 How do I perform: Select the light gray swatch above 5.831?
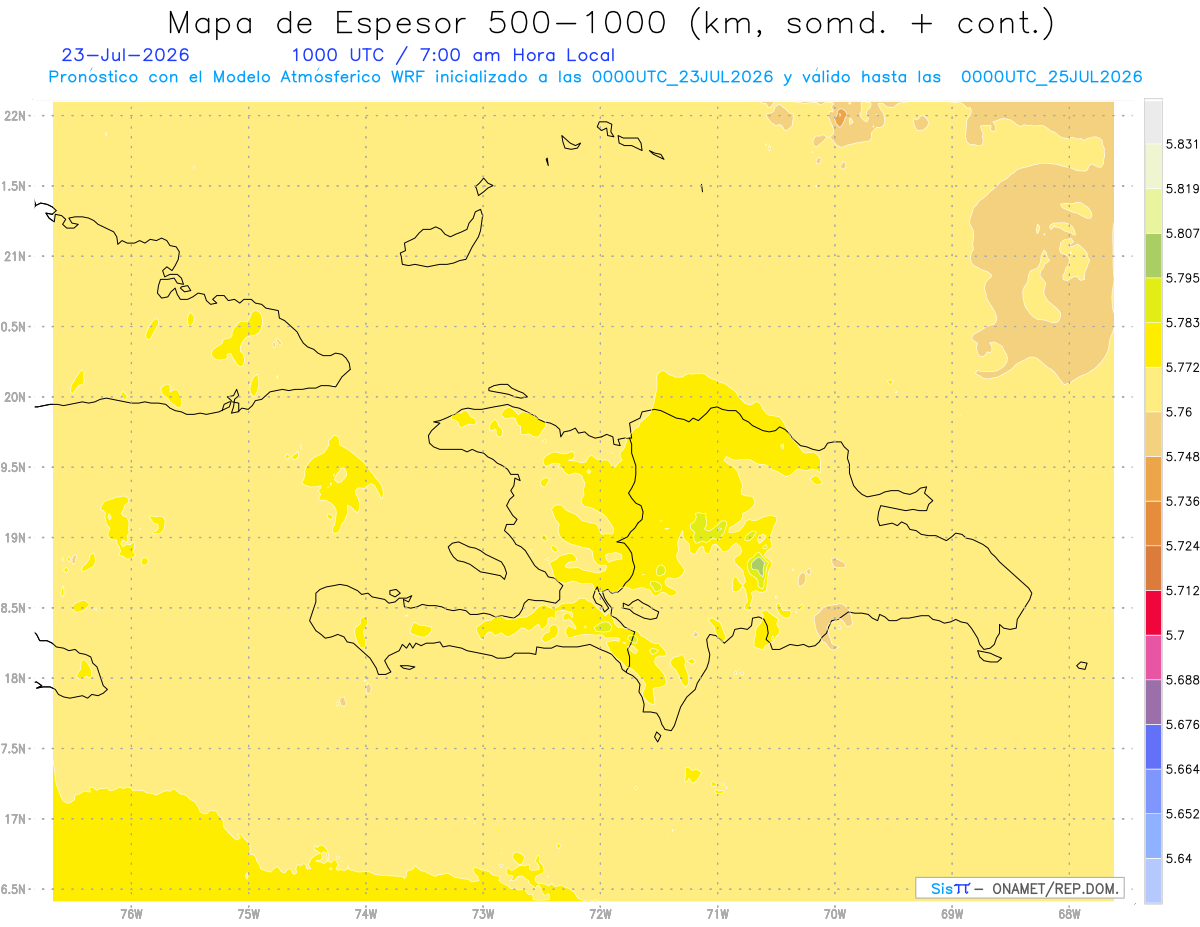1153,121
